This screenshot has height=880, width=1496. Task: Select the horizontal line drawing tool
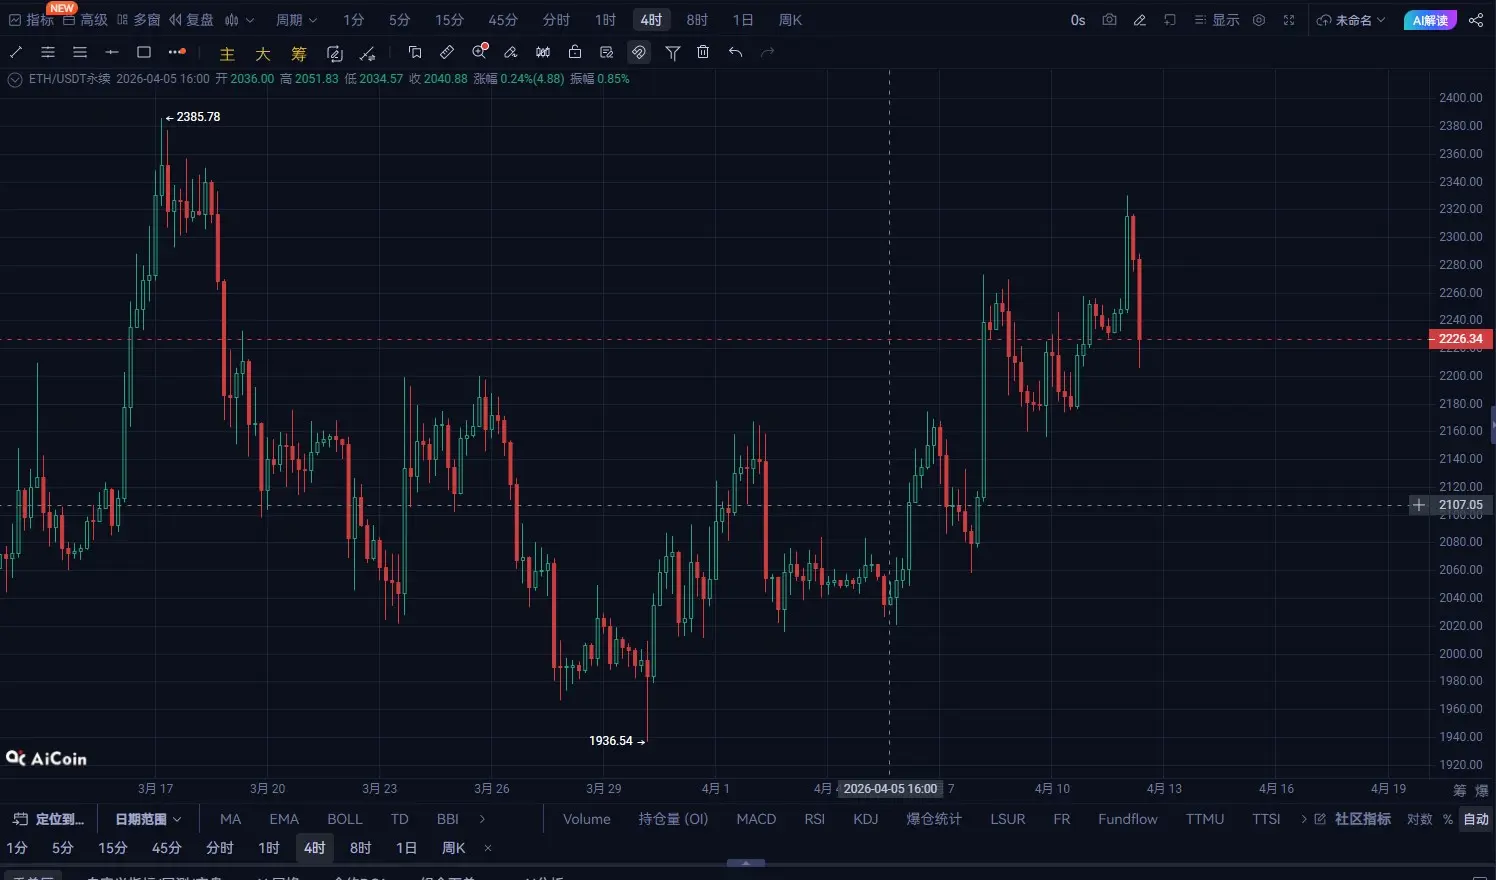click(112, 52)
